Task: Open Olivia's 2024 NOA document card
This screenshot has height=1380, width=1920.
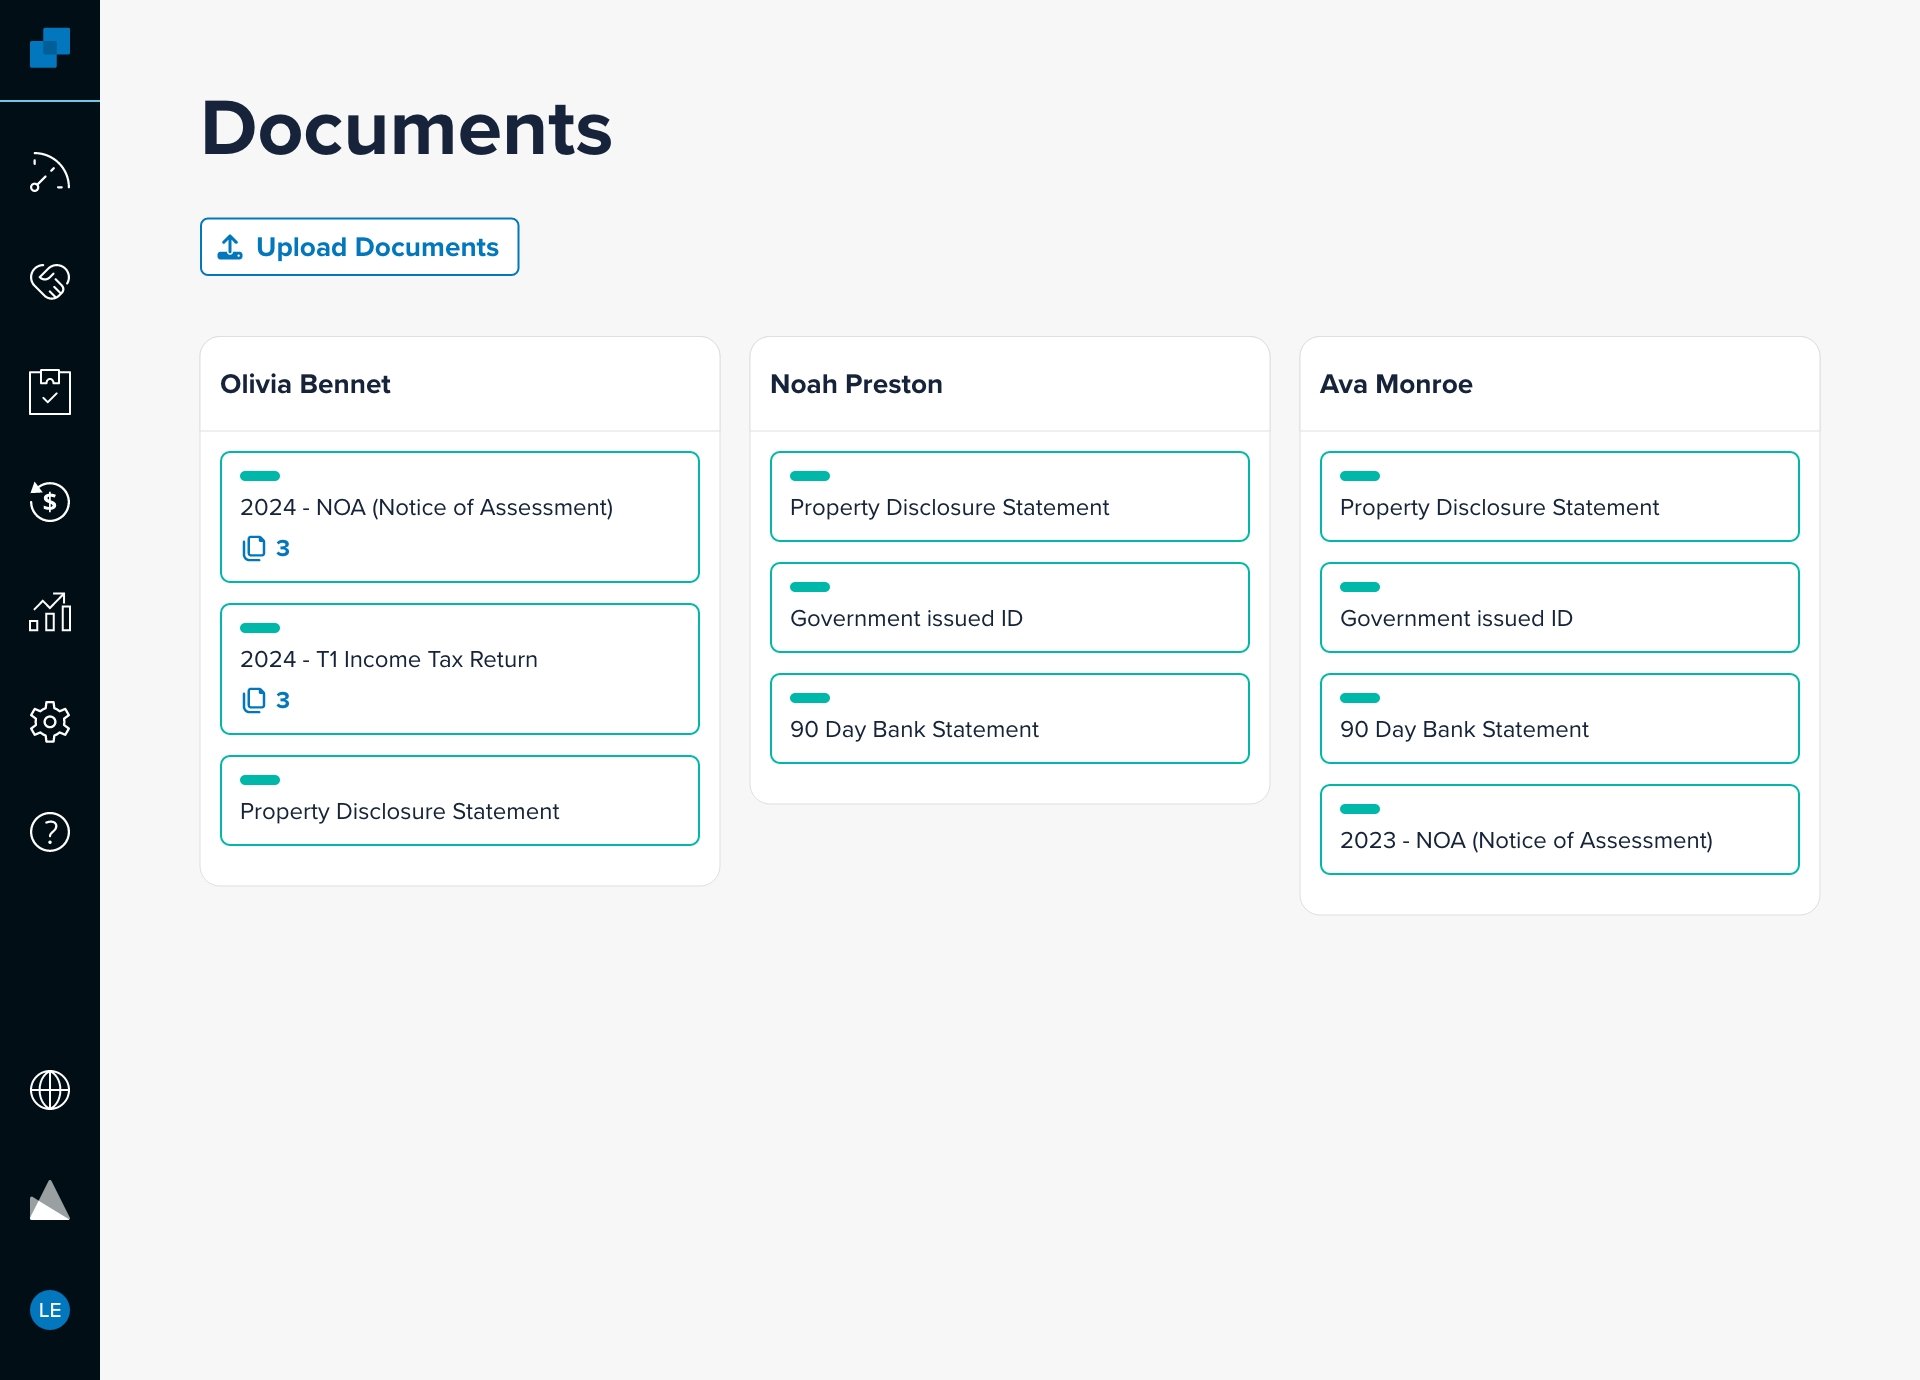Action: point(459,516)
